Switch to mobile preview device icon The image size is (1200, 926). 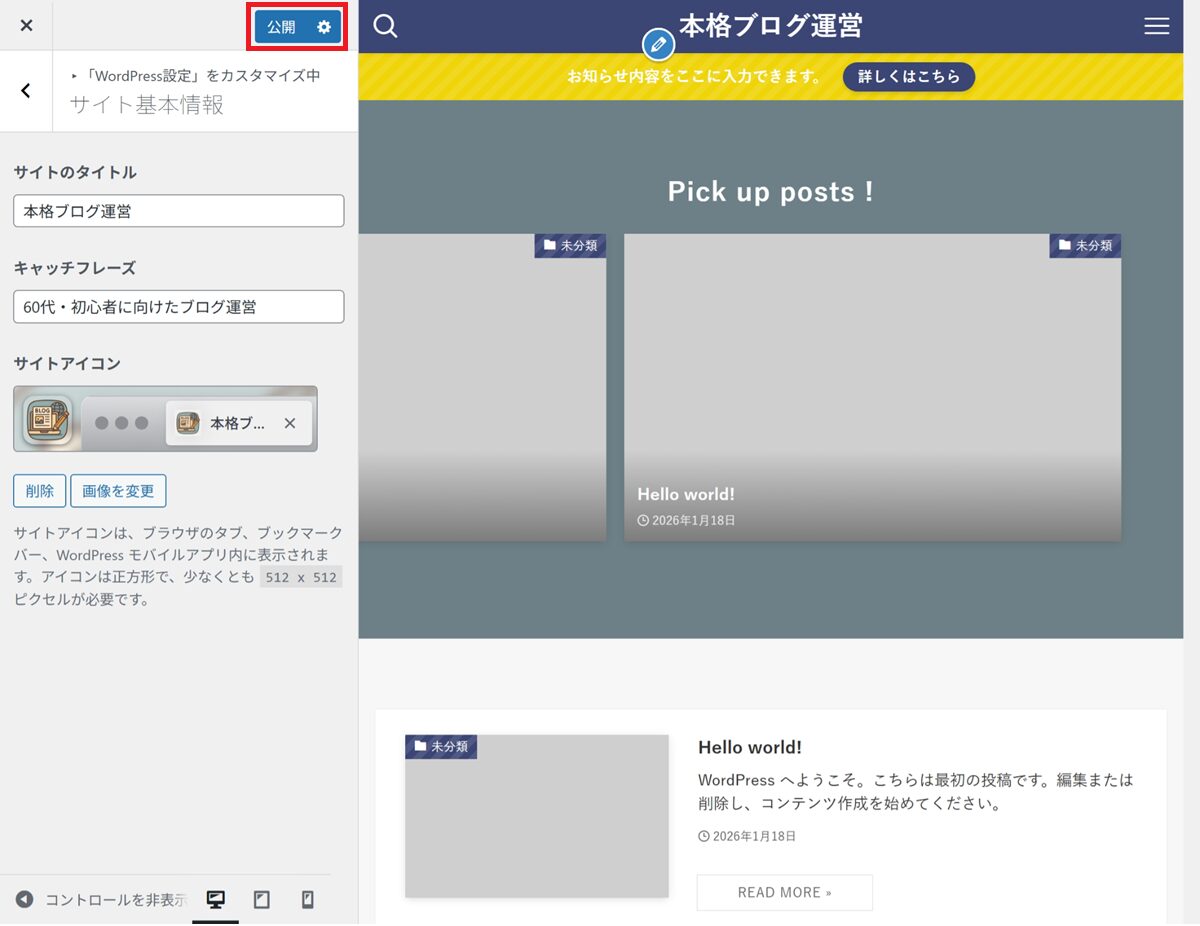point(308,900)
